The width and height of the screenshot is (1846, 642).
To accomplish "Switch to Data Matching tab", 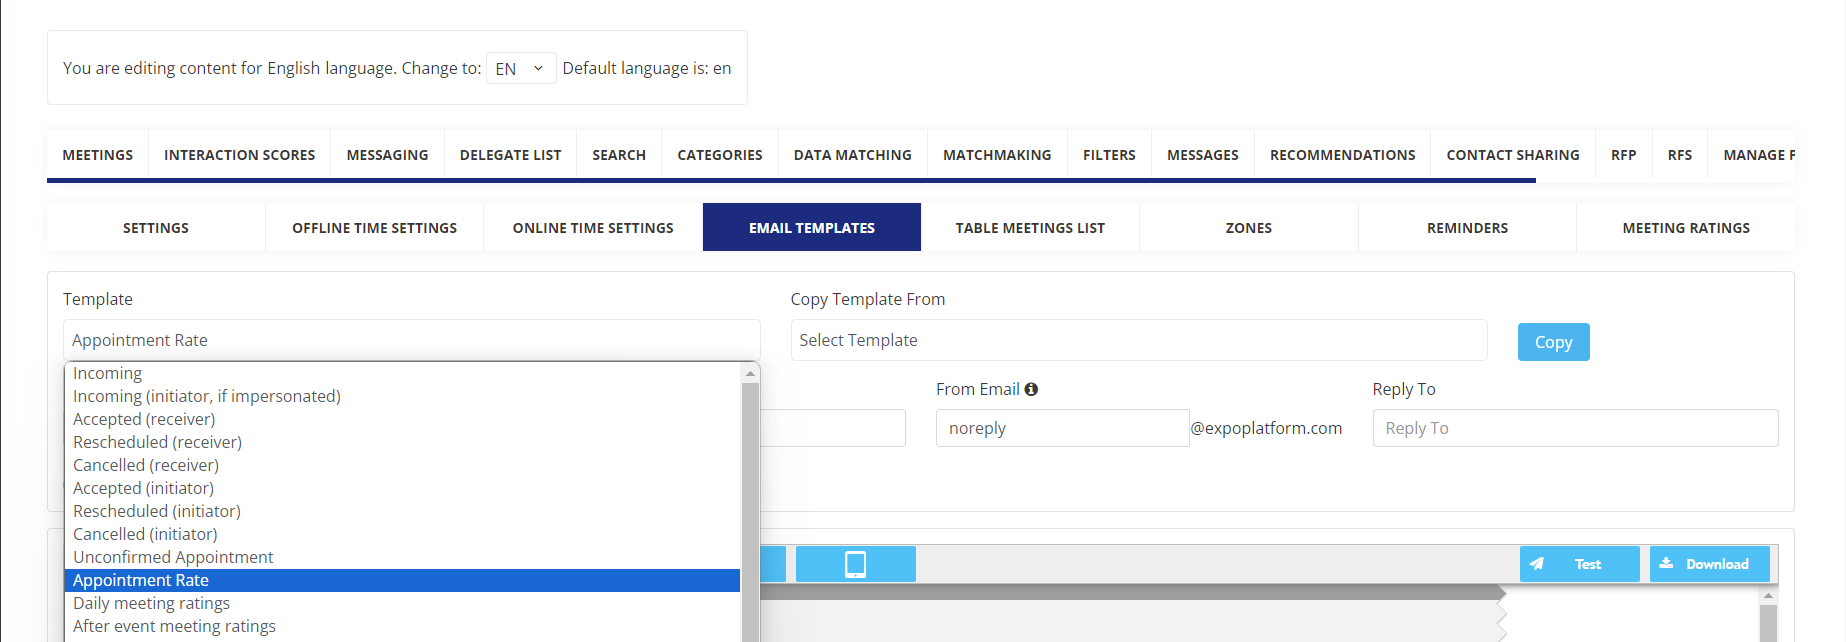I will tap(853, 155).
